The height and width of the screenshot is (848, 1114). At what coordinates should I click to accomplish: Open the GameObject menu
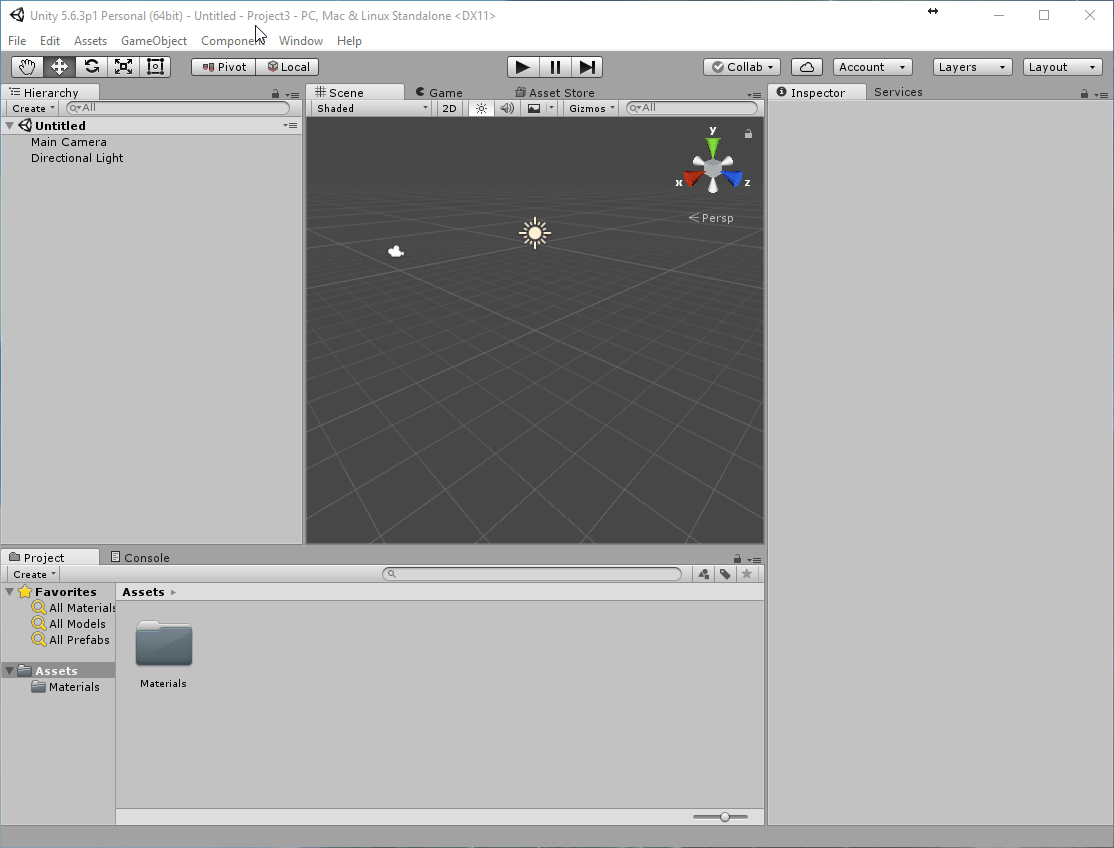(x=154, y=41)
